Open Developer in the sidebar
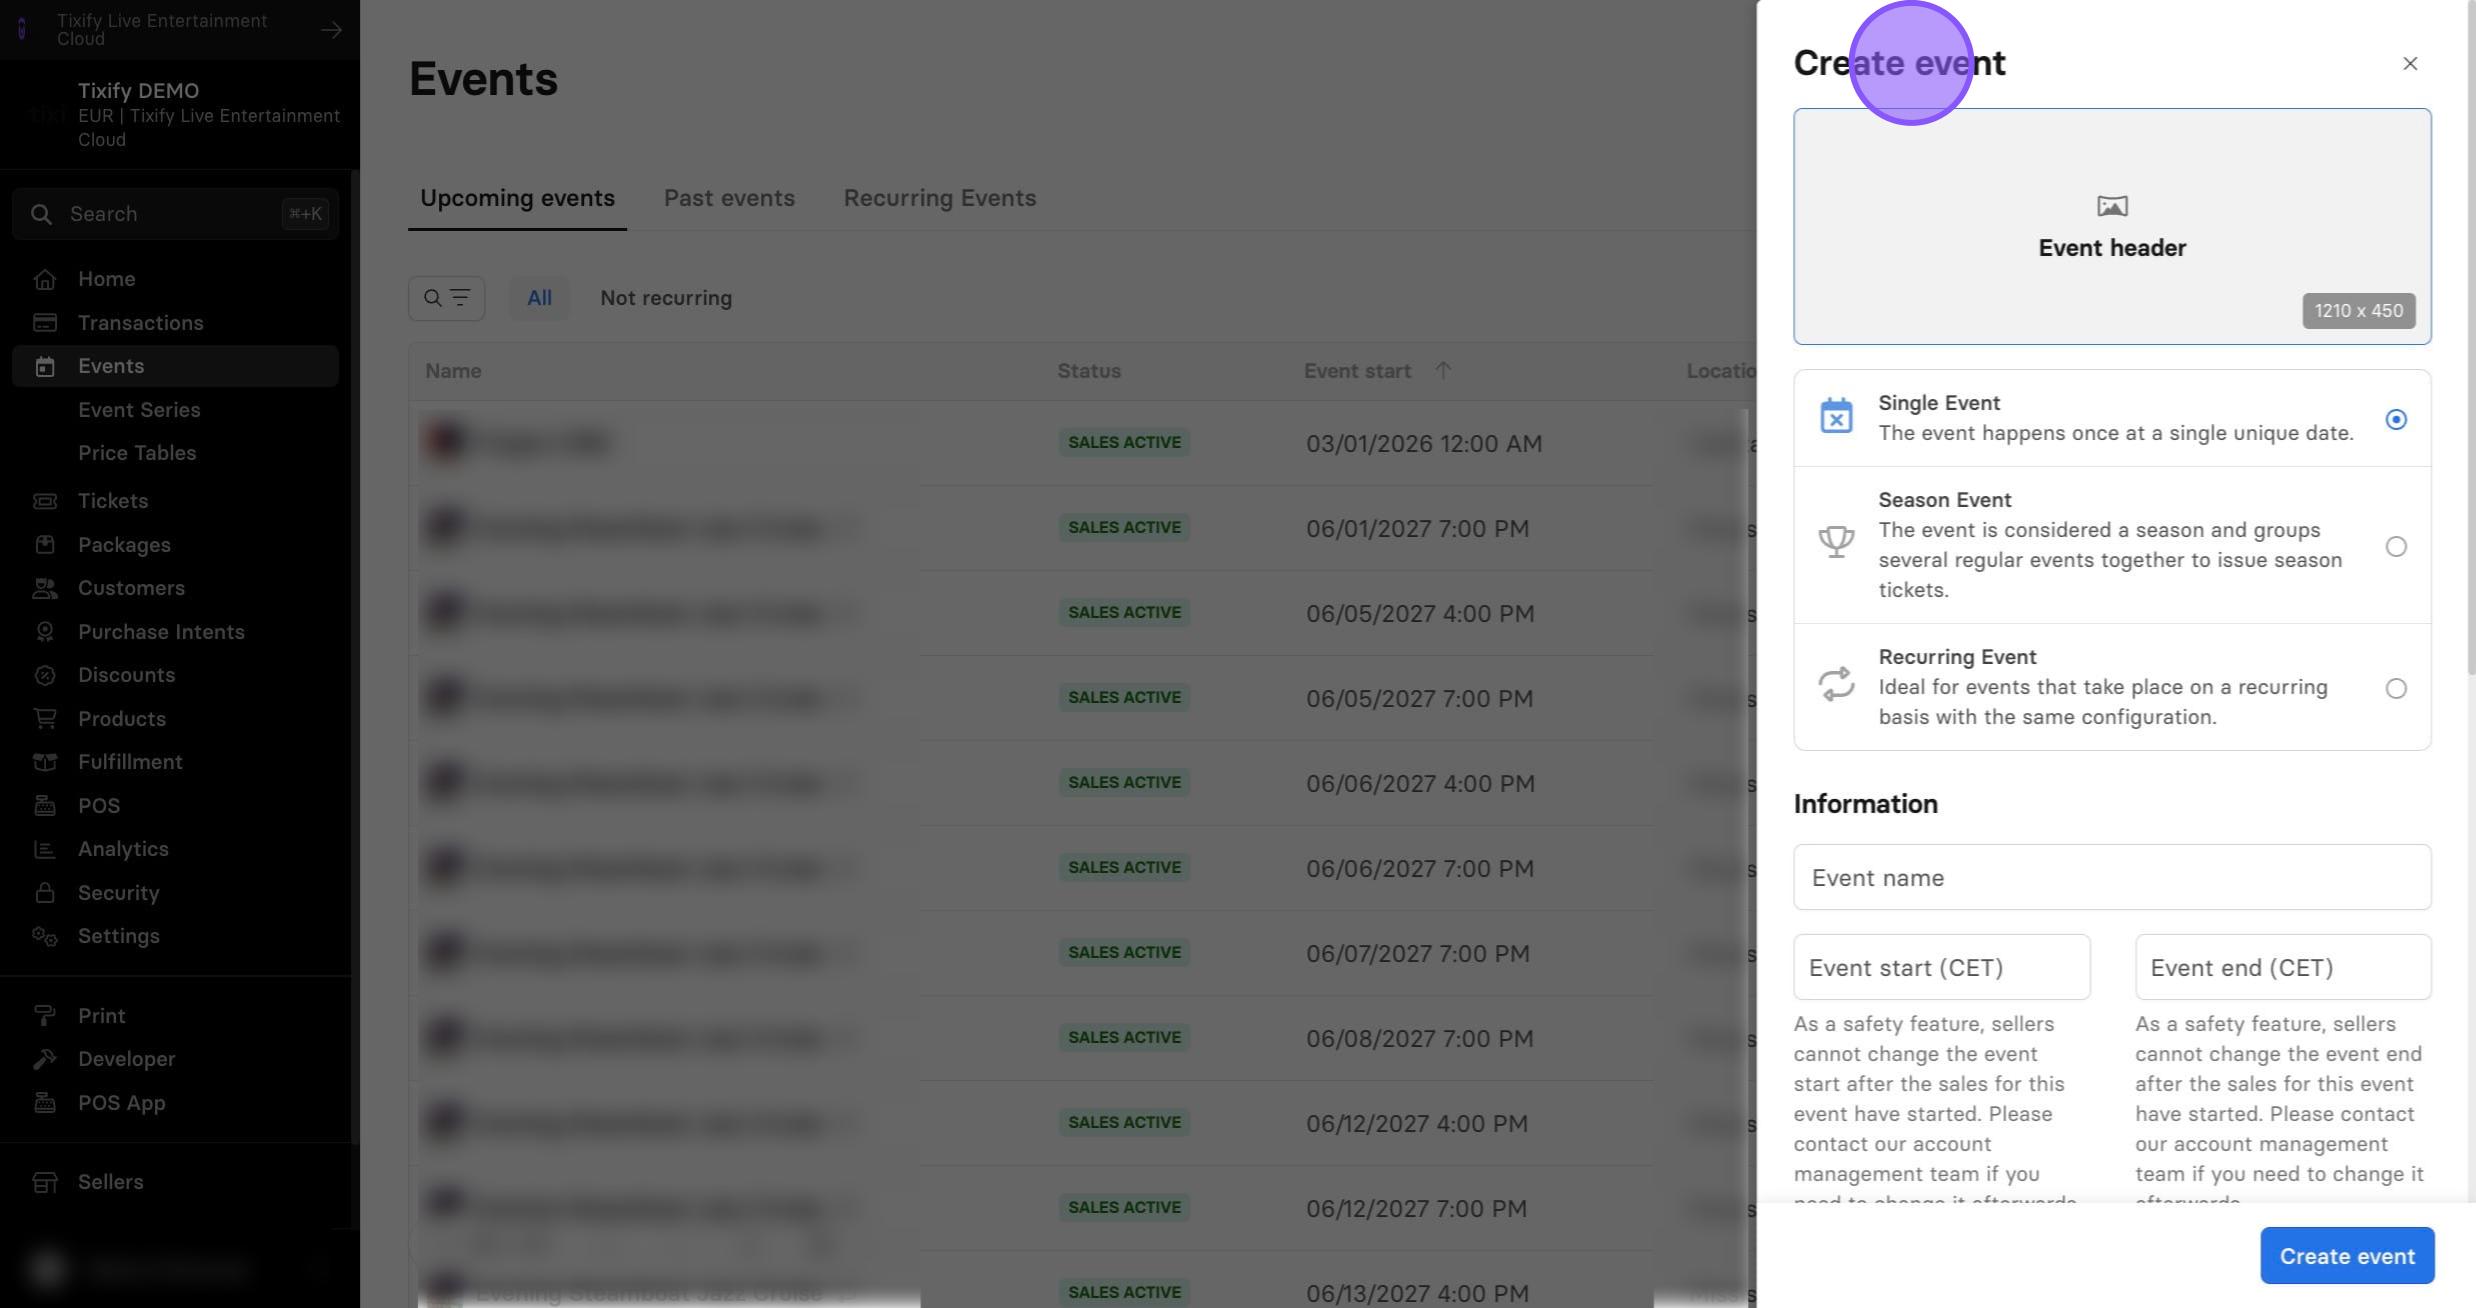Viewport: 2476px width, 1308px height. click(x=176, y=1059)
